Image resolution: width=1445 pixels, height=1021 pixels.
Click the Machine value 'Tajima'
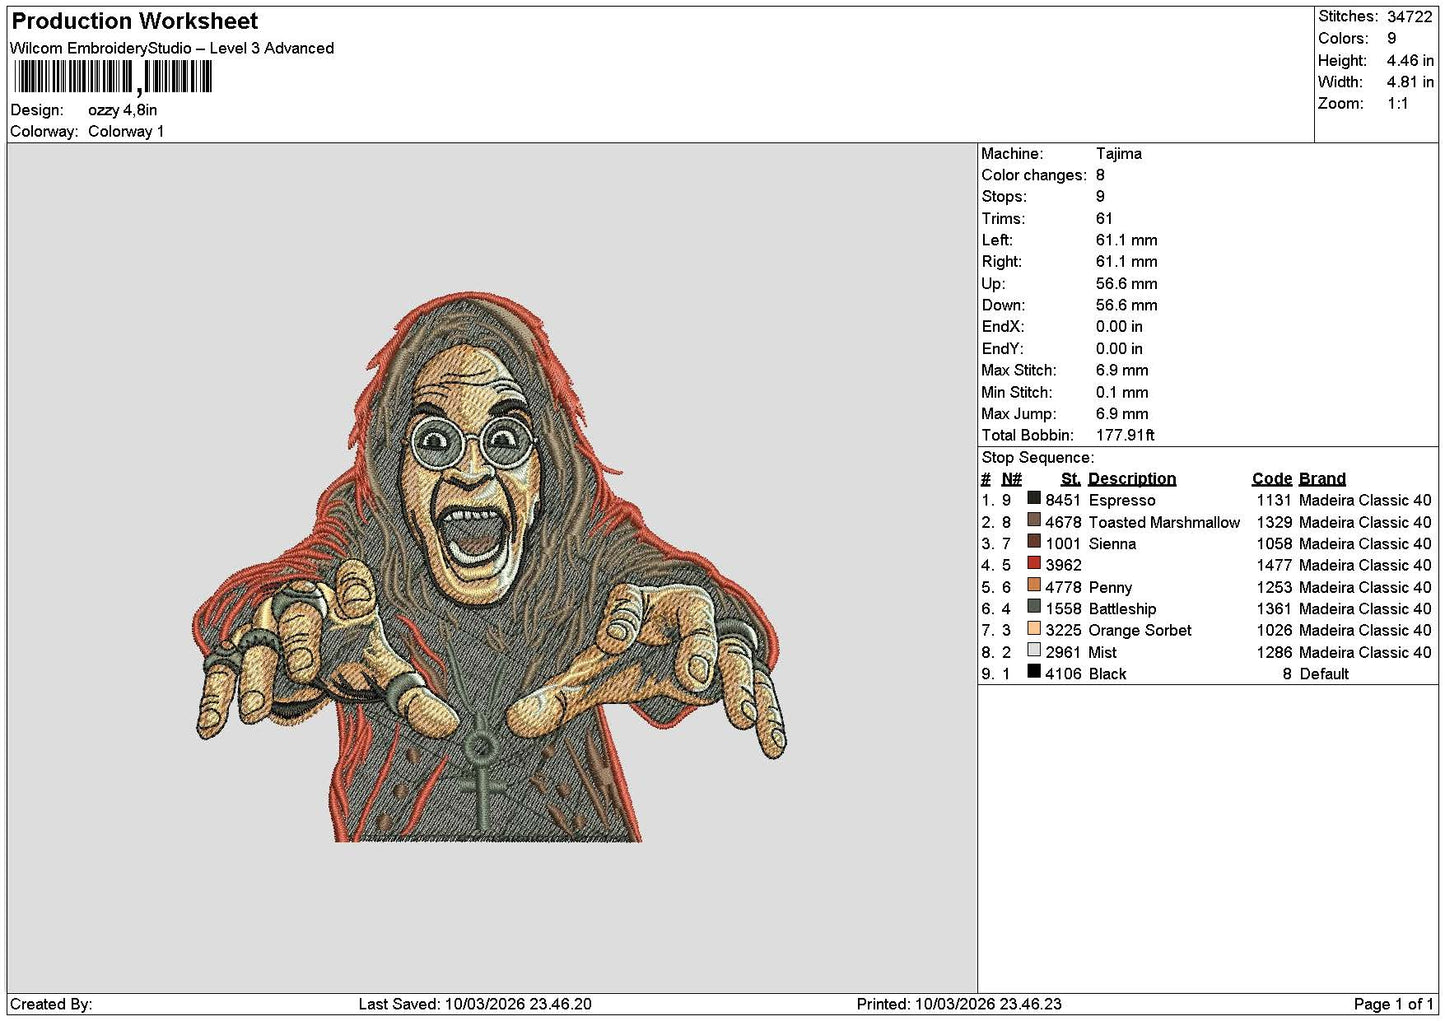1118,153
